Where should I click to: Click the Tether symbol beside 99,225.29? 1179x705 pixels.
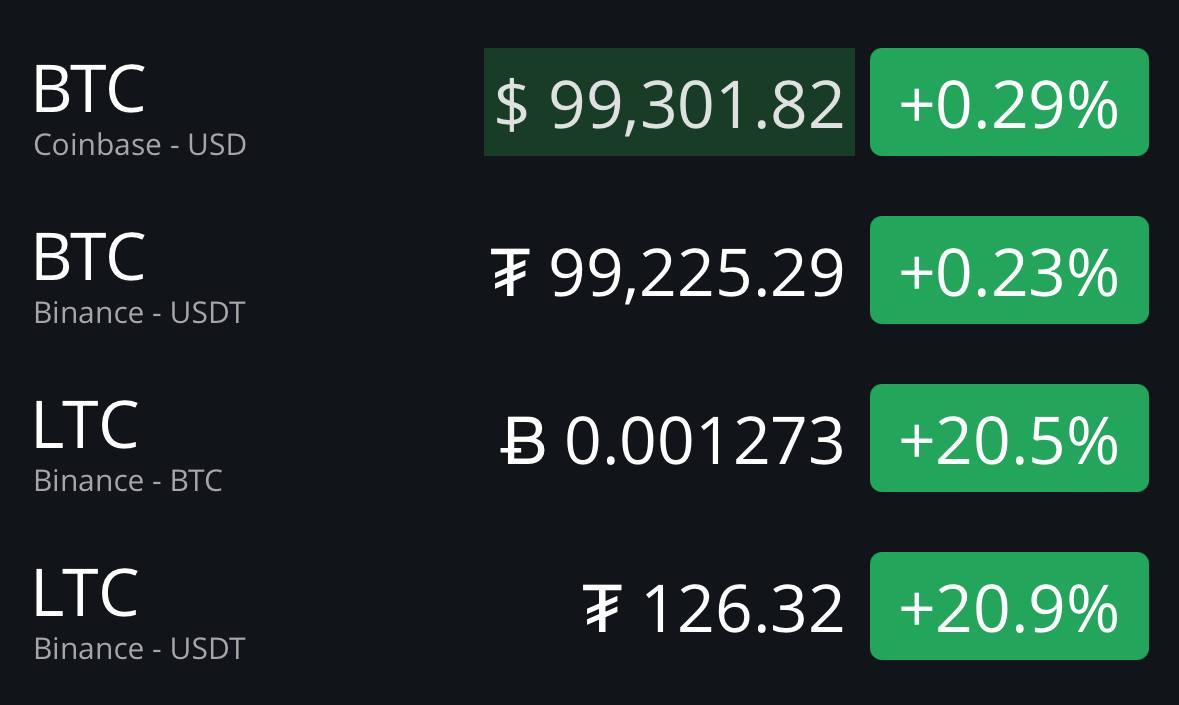pos(511,273)
